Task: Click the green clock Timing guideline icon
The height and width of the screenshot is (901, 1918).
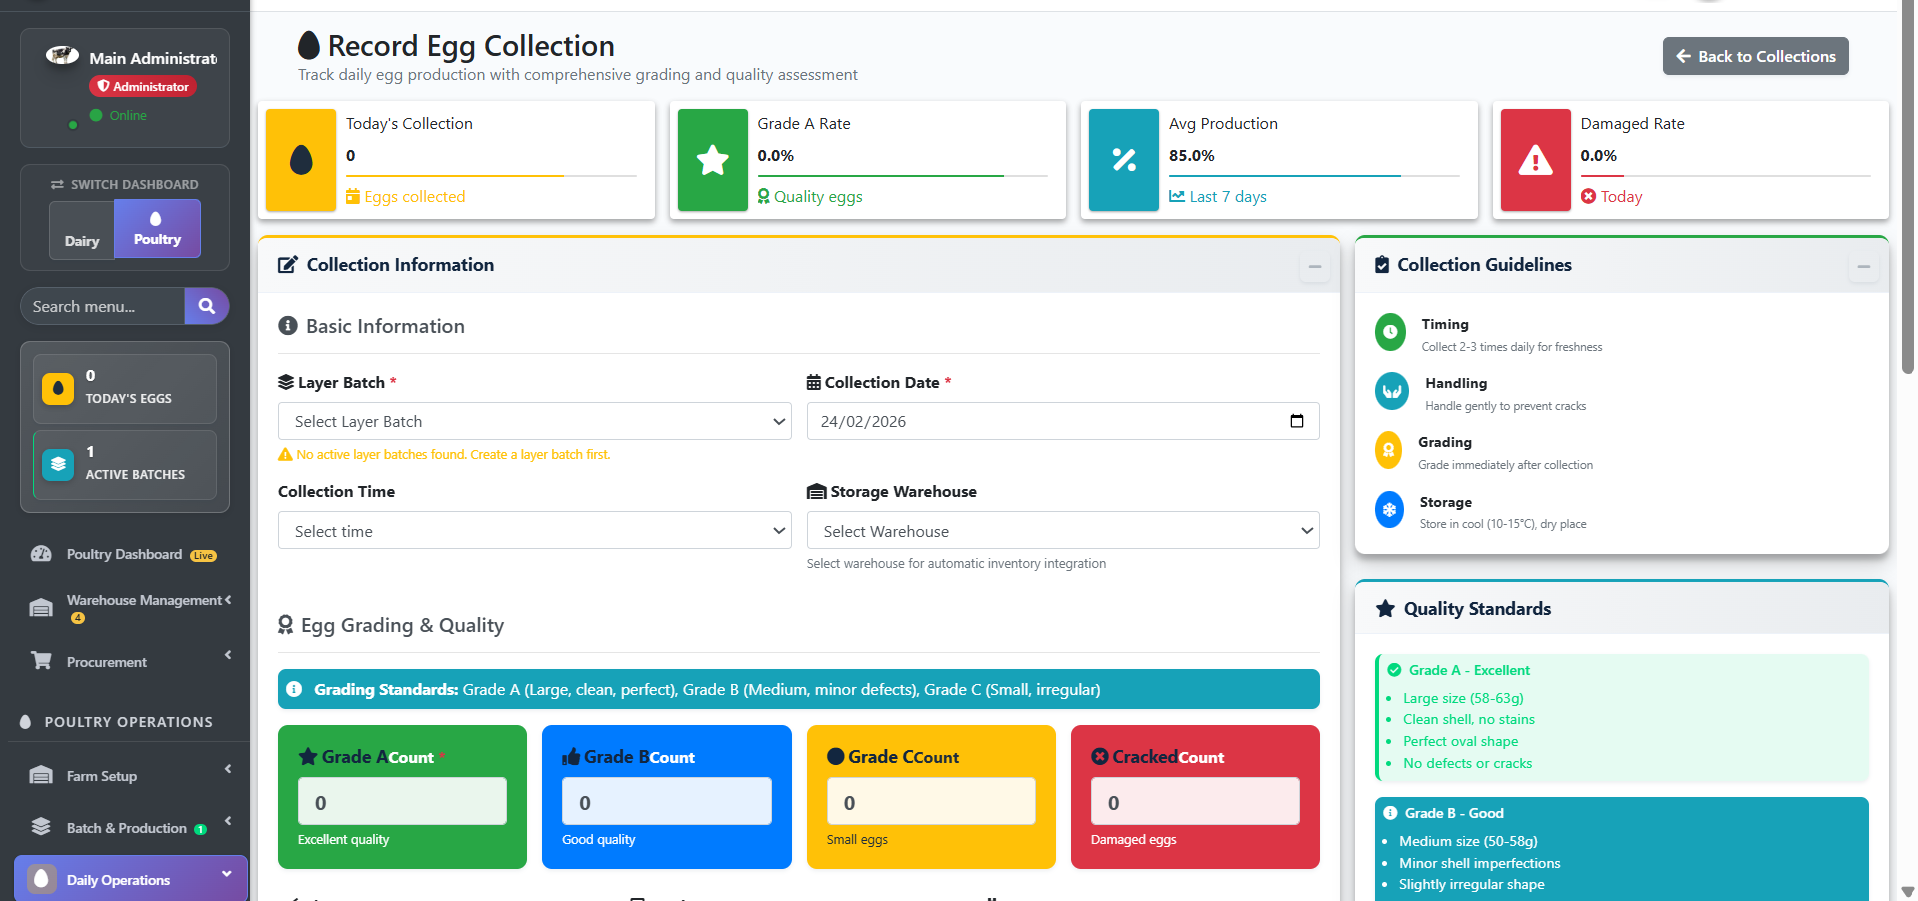Action: click(x=1390, y=332)
